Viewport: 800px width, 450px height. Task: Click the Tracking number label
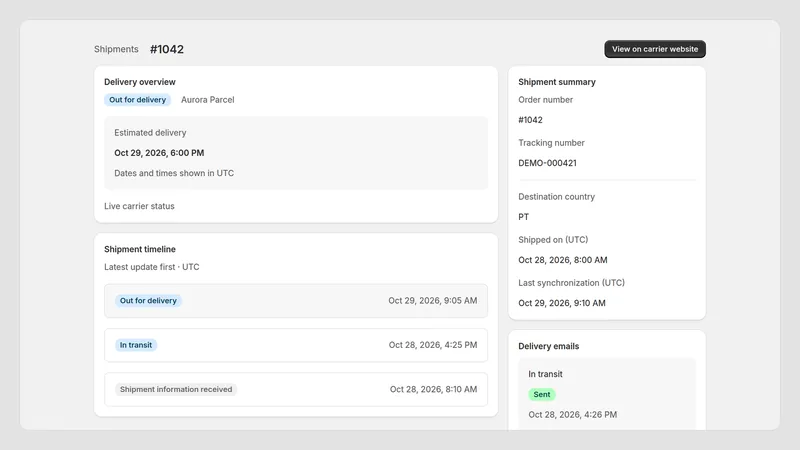coord(551,143)
